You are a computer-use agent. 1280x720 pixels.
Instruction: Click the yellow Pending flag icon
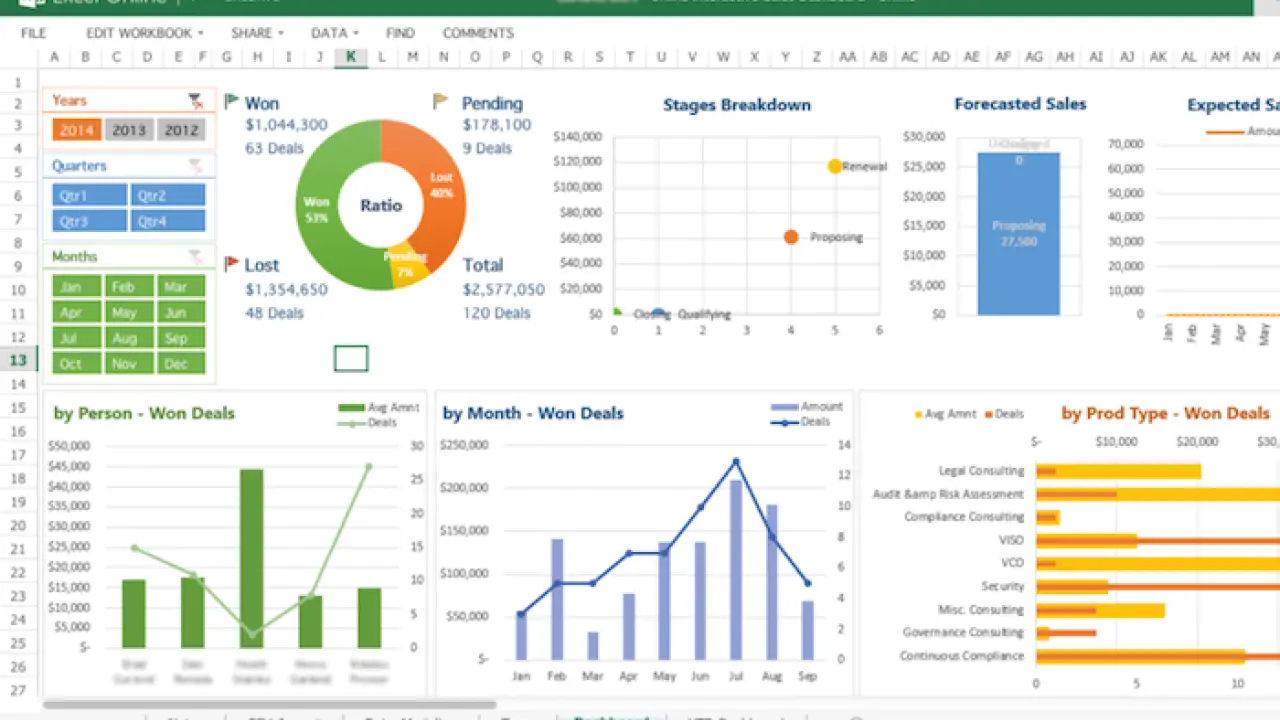pos(440,101)
